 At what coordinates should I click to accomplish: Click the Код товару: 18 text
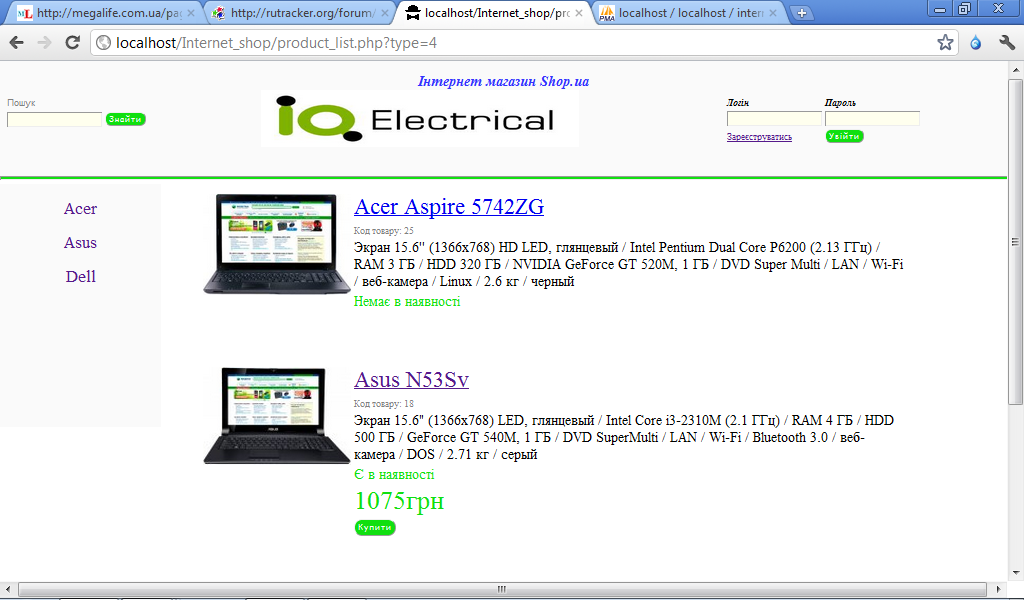pyautogui.click(x=383, y=403)
